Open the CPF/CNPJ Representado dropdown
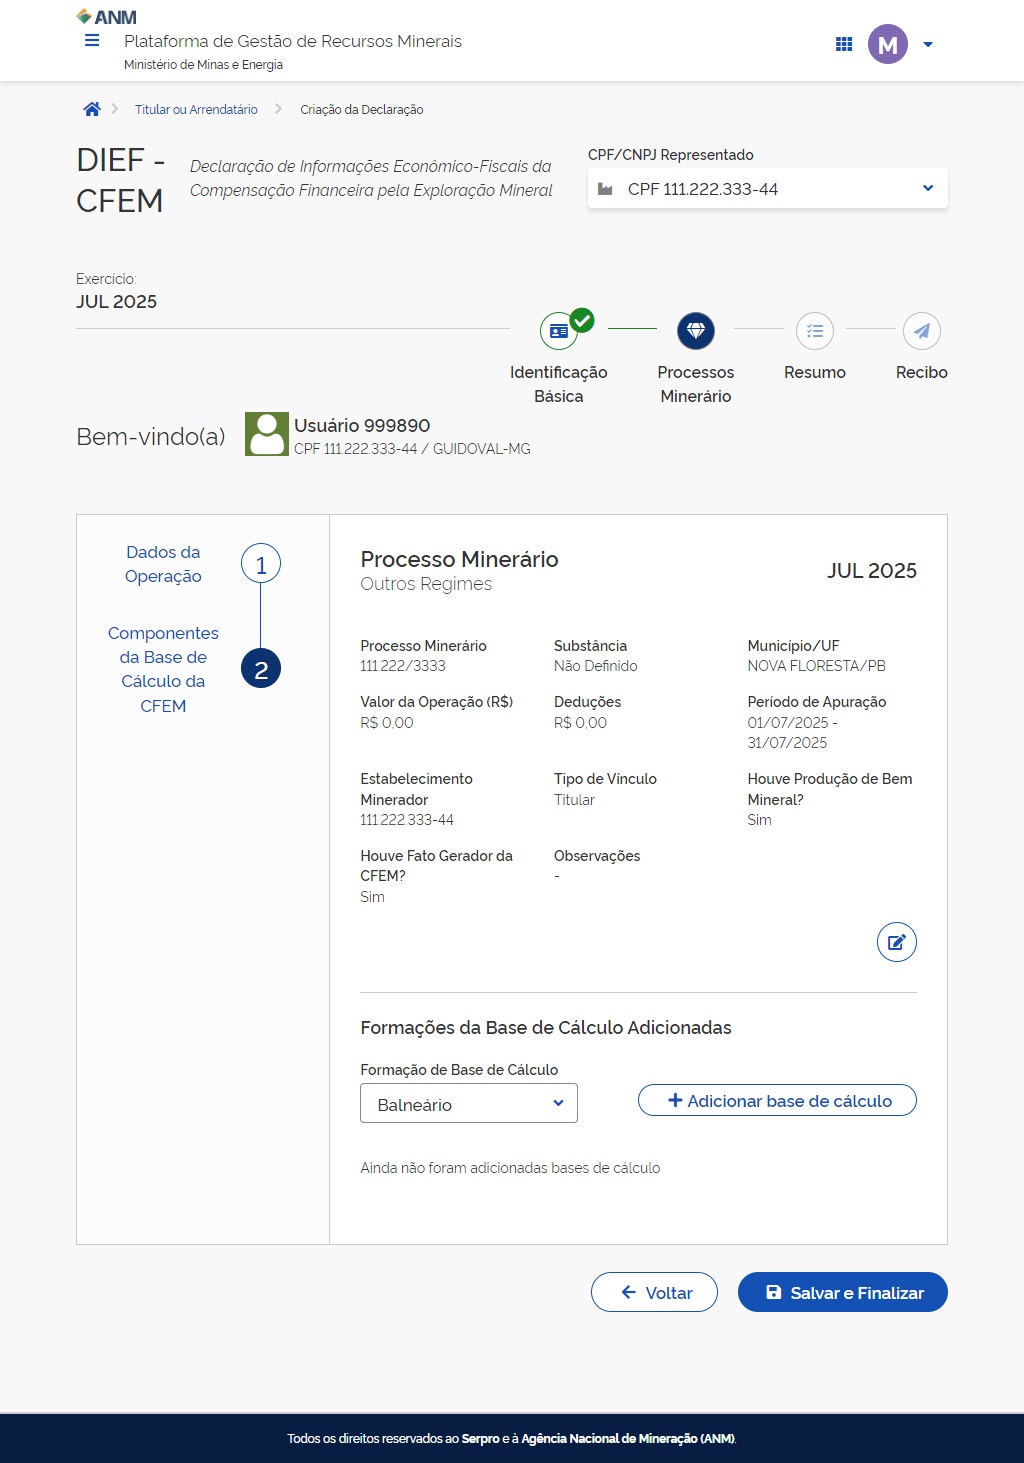1024x1463 pixels. pyautogui.click(x=767, y=189)
